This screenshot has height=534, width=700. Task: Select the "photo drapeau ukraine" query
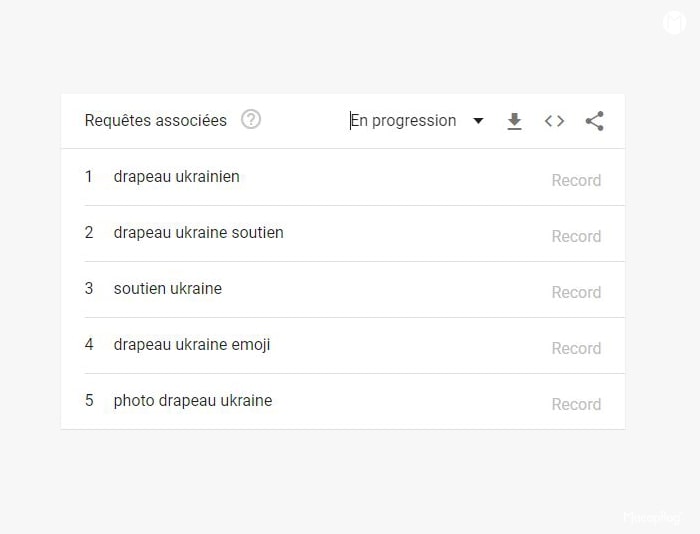click(x=192, y=401)
